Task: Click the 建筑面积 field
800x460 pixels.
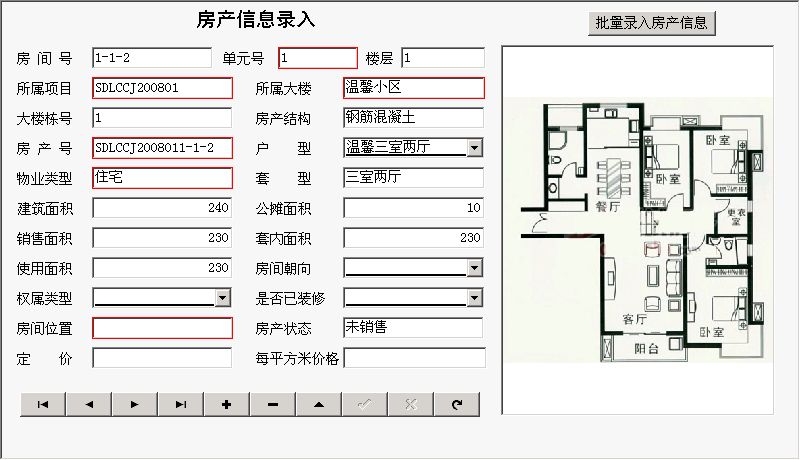Action: 162,208
